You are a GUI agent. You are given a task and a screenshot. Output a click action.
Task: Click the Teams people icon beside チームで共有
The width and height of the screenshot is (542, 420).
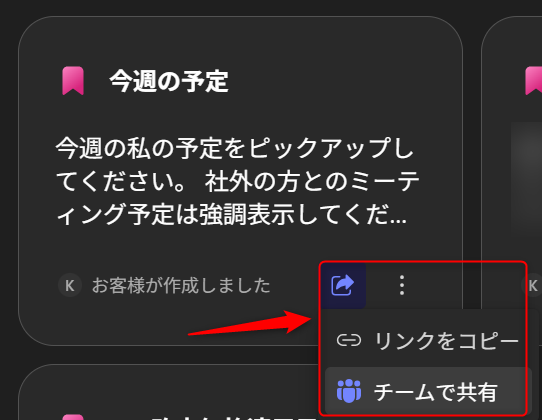(x=349, y=391)
